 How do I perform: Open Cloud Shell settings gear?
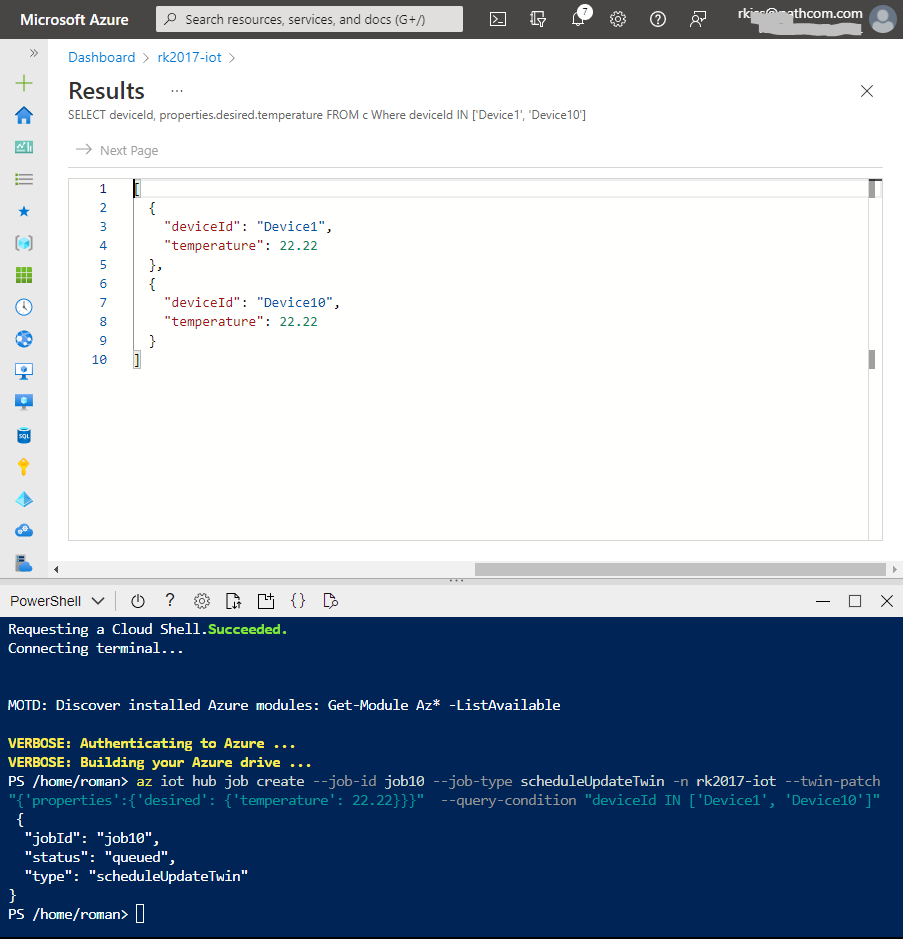(x=202, y=601)
